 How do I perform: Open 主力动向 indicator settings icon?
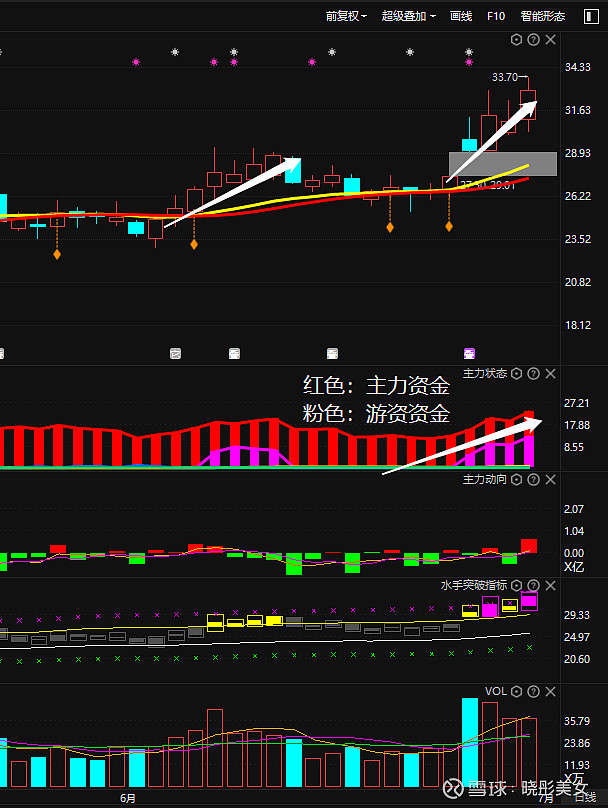[517, 480]
